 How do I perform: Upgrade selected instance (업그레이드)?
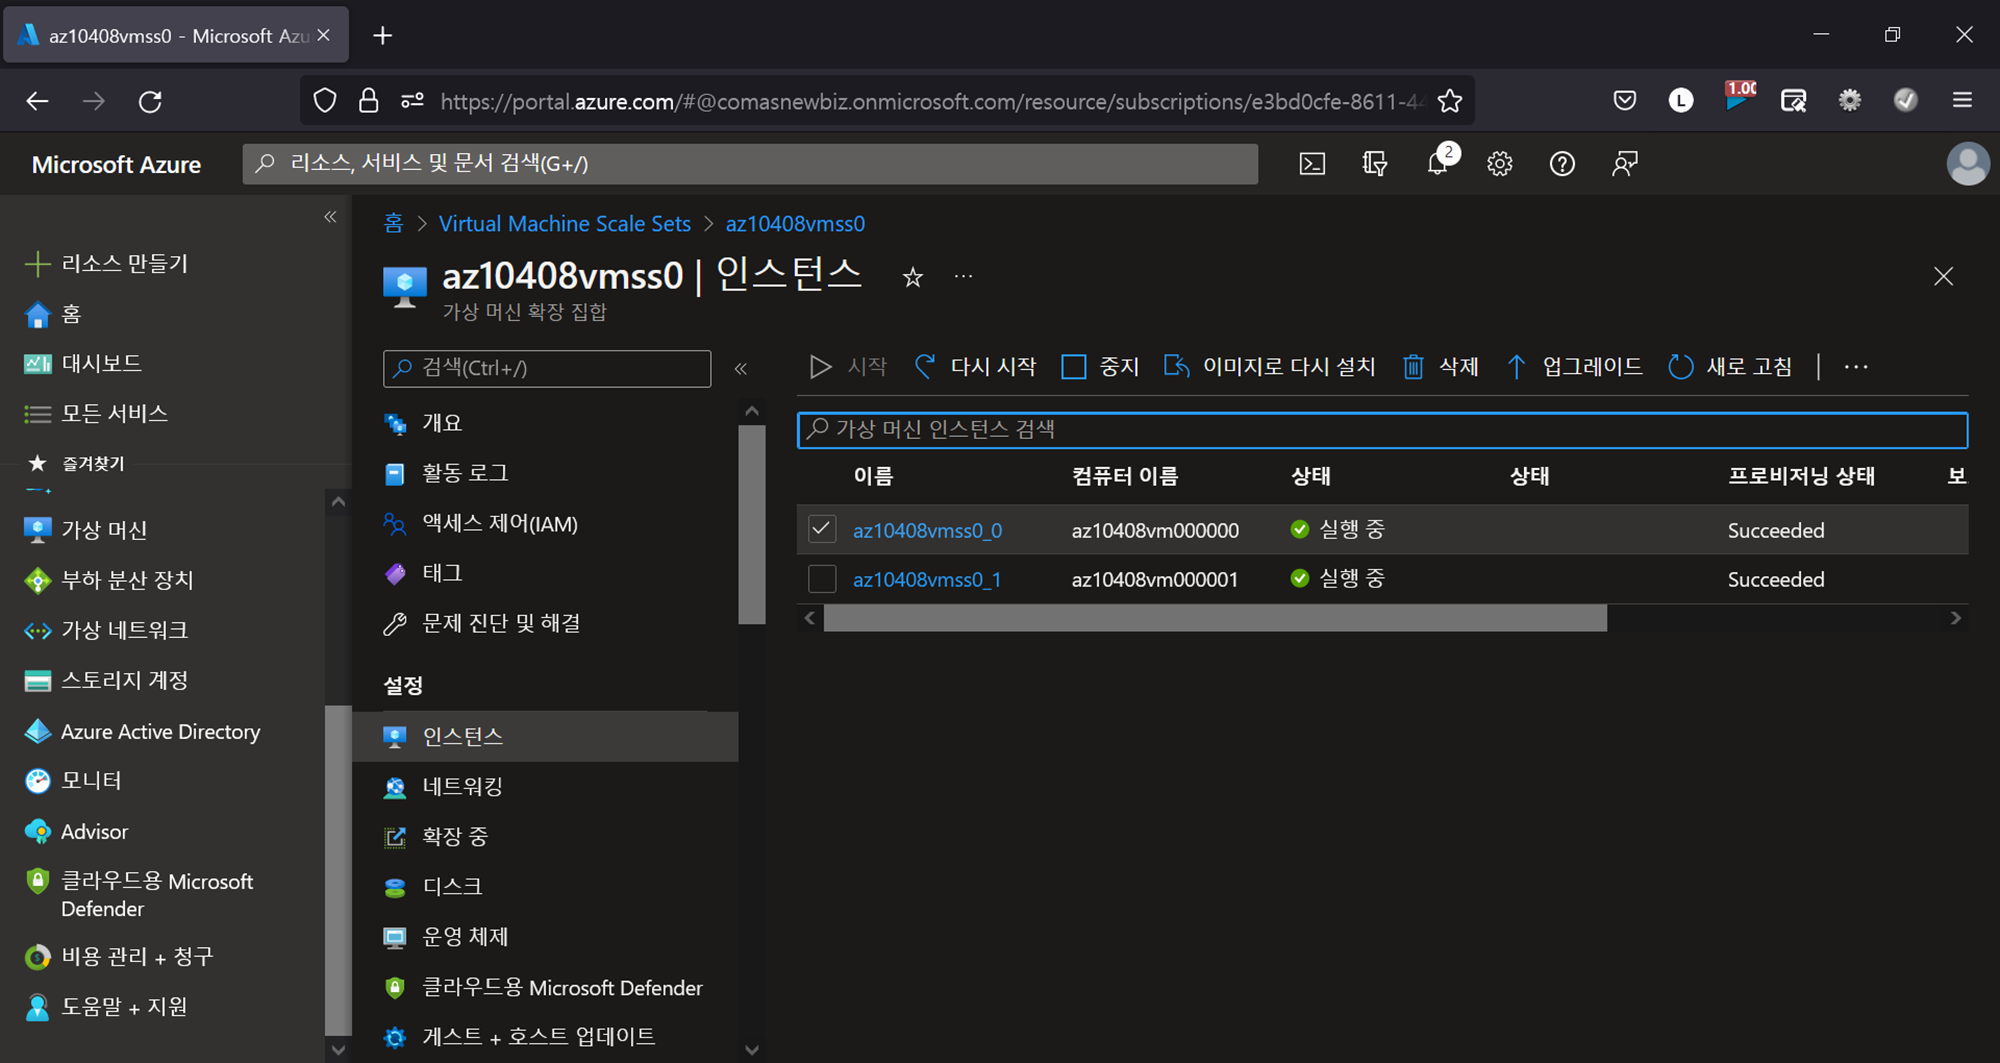(x=1574, y=367)
